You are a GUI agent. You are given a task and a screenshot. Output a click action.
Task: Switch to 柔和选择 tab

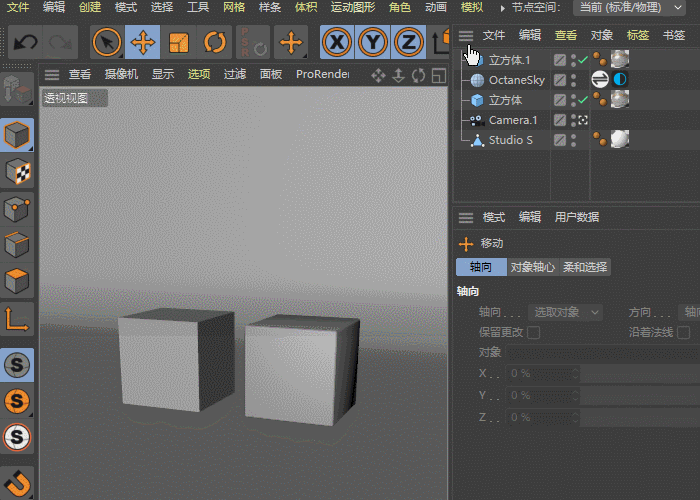tap(585, 267)
